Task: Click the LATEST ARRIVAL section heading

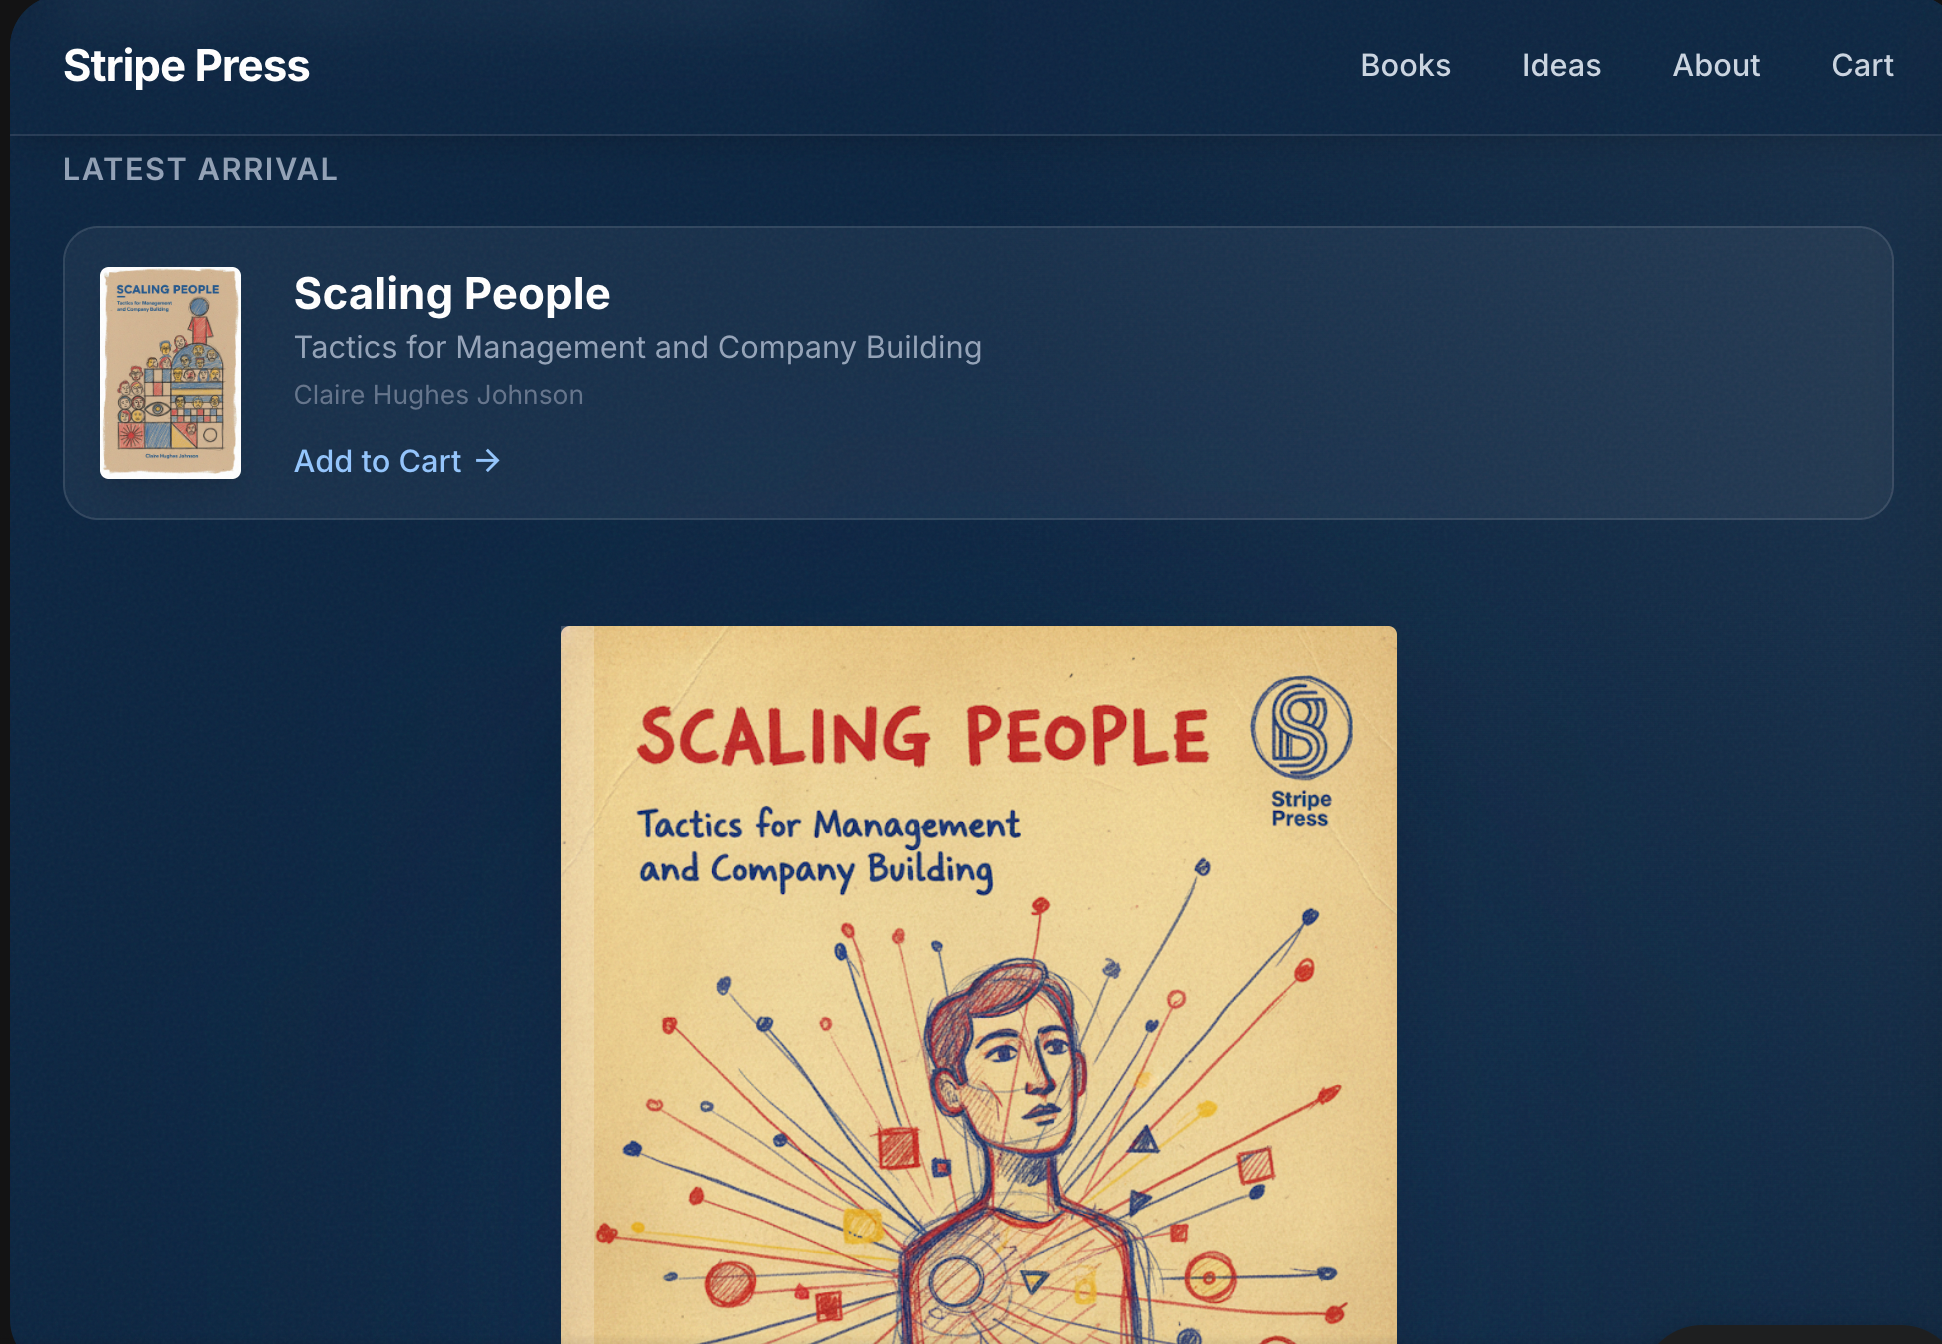Action: [x=200, y=169]
